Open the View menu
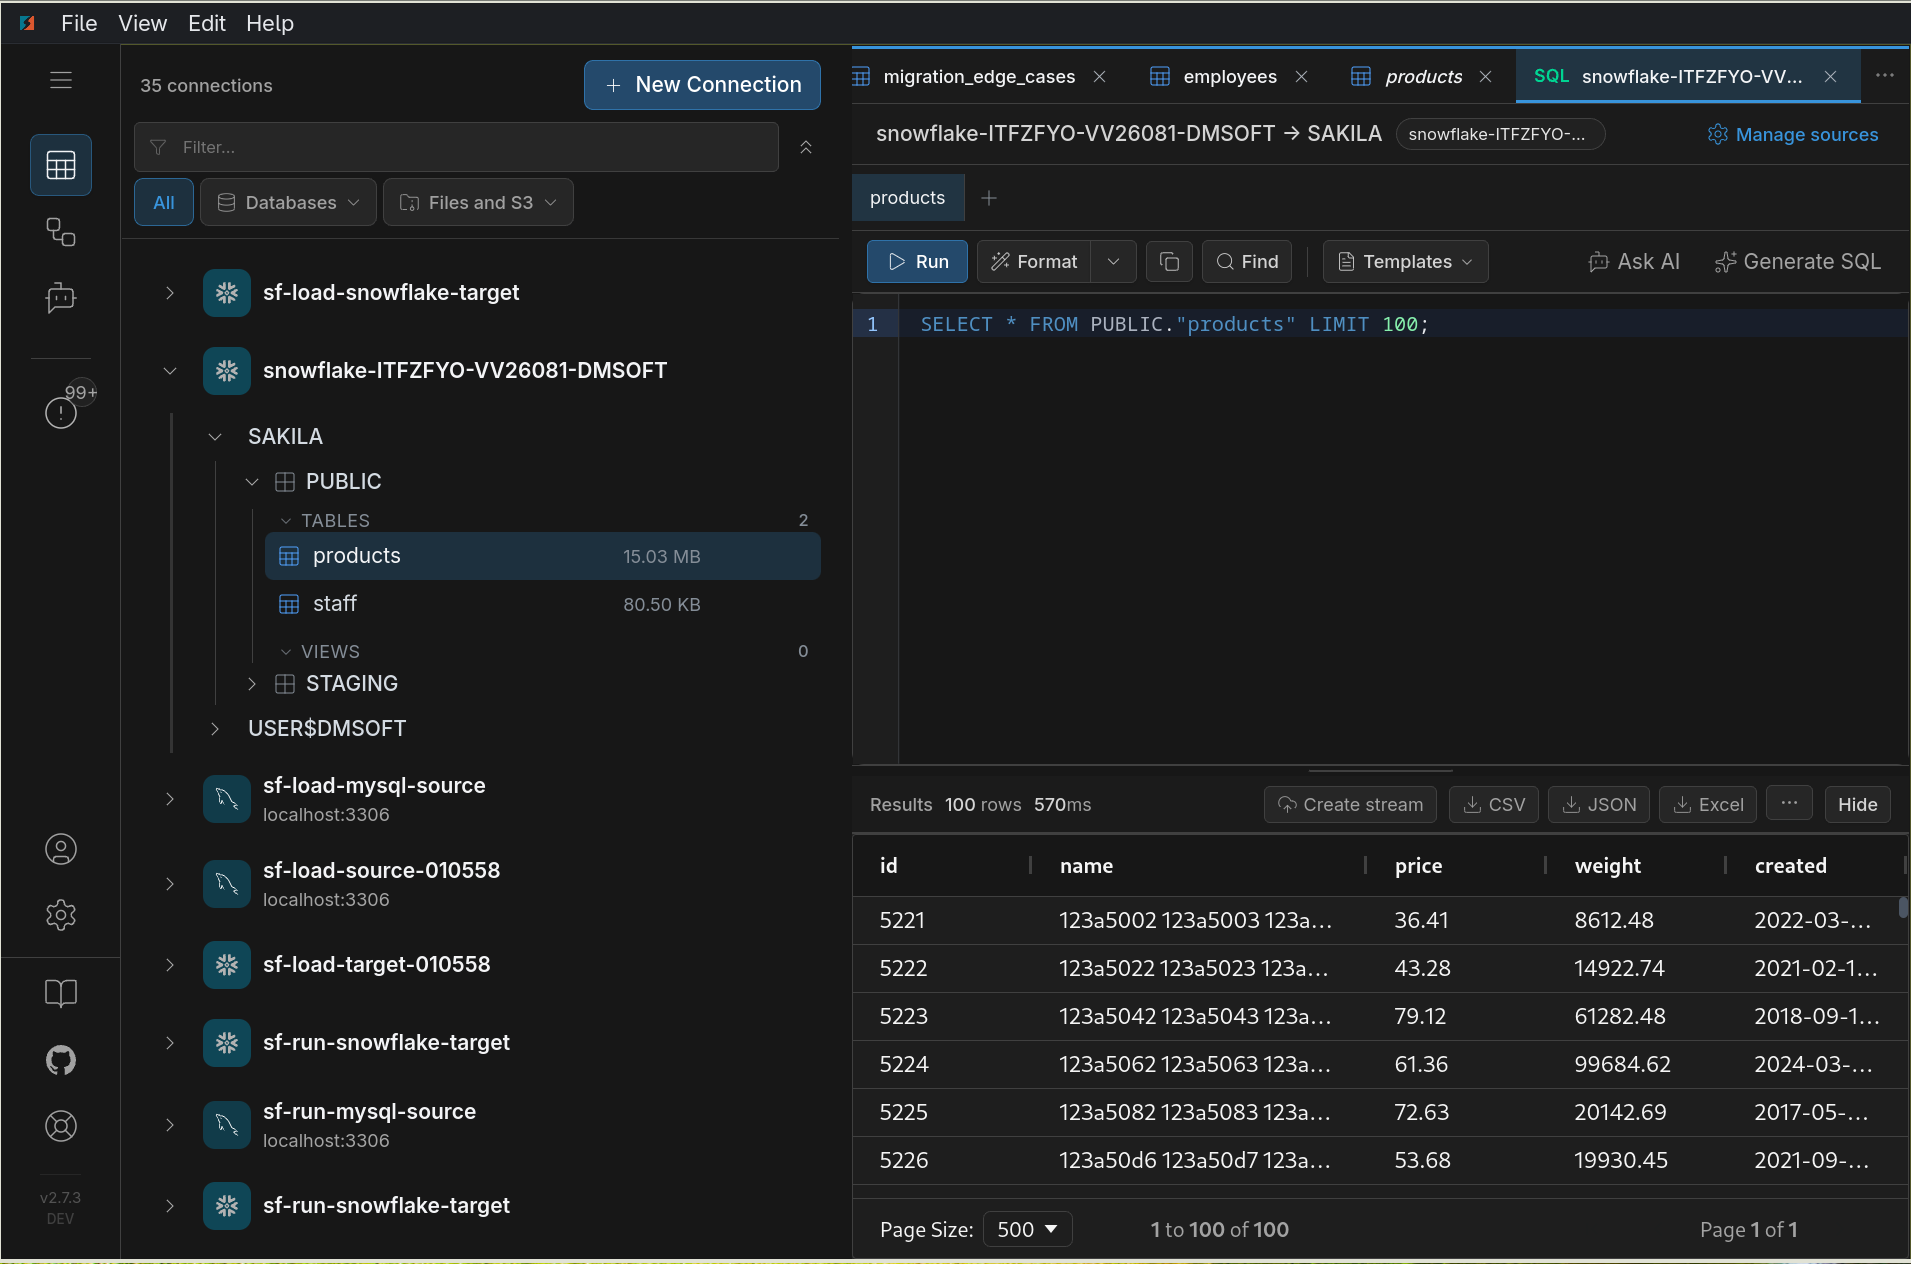Image resolution: width=1911 pixels, height=1264 pixels. 143,23
